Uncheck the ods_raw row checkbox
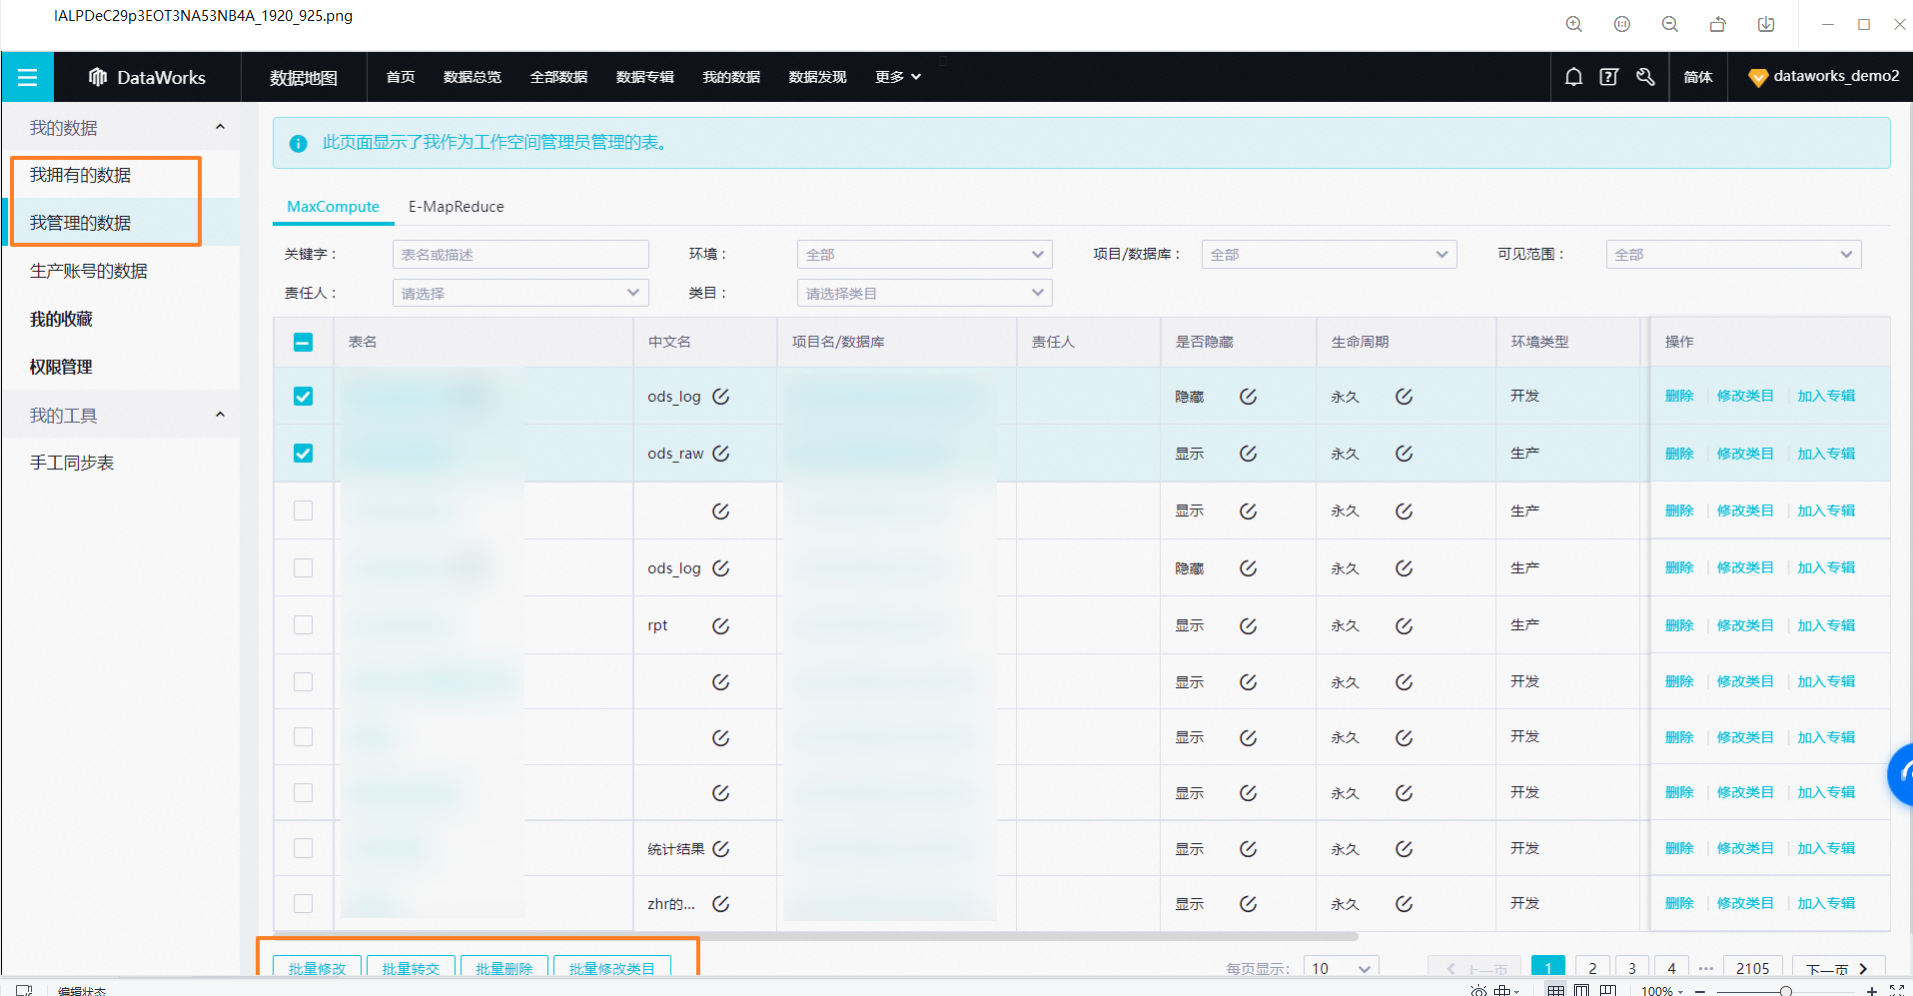1913x996 pixels. click(x=303, y=453)
